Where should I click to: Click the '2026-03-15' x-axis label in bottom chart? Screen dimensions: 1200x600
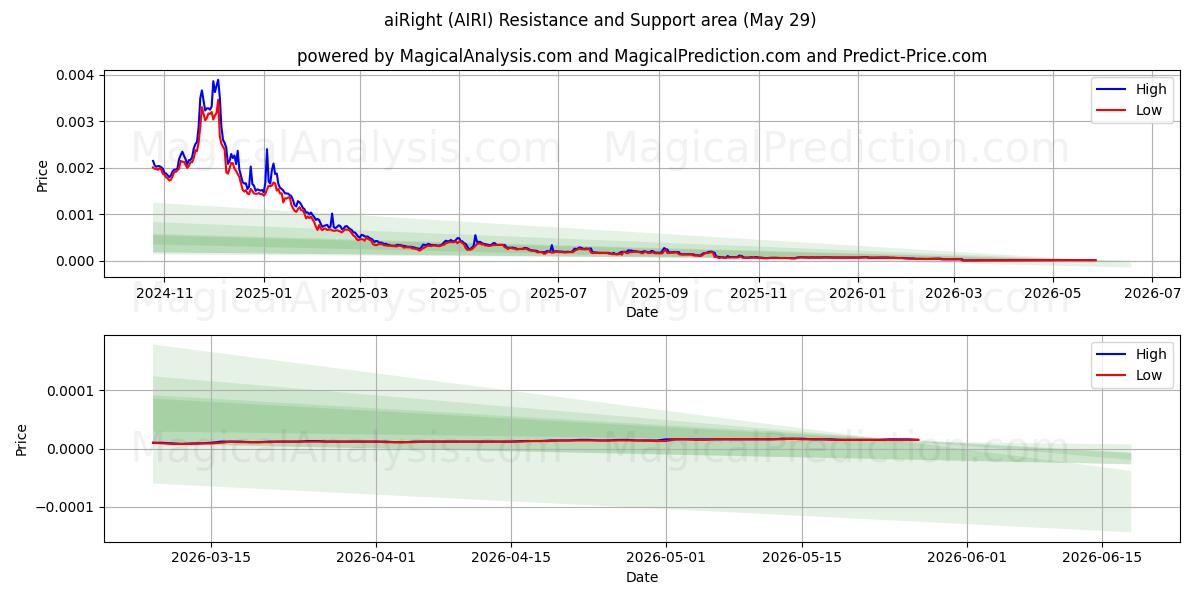[x=211, y=559]
